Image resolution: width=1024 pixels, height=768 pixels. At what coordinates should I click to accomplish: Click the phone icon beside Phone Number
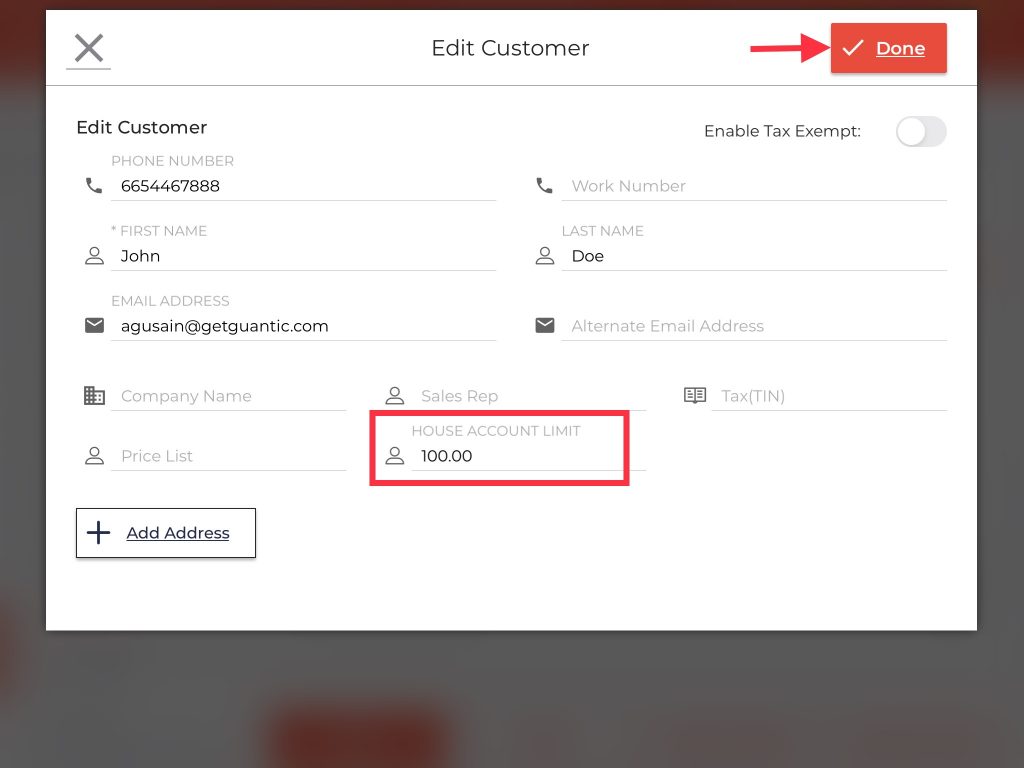click(94, 186)
